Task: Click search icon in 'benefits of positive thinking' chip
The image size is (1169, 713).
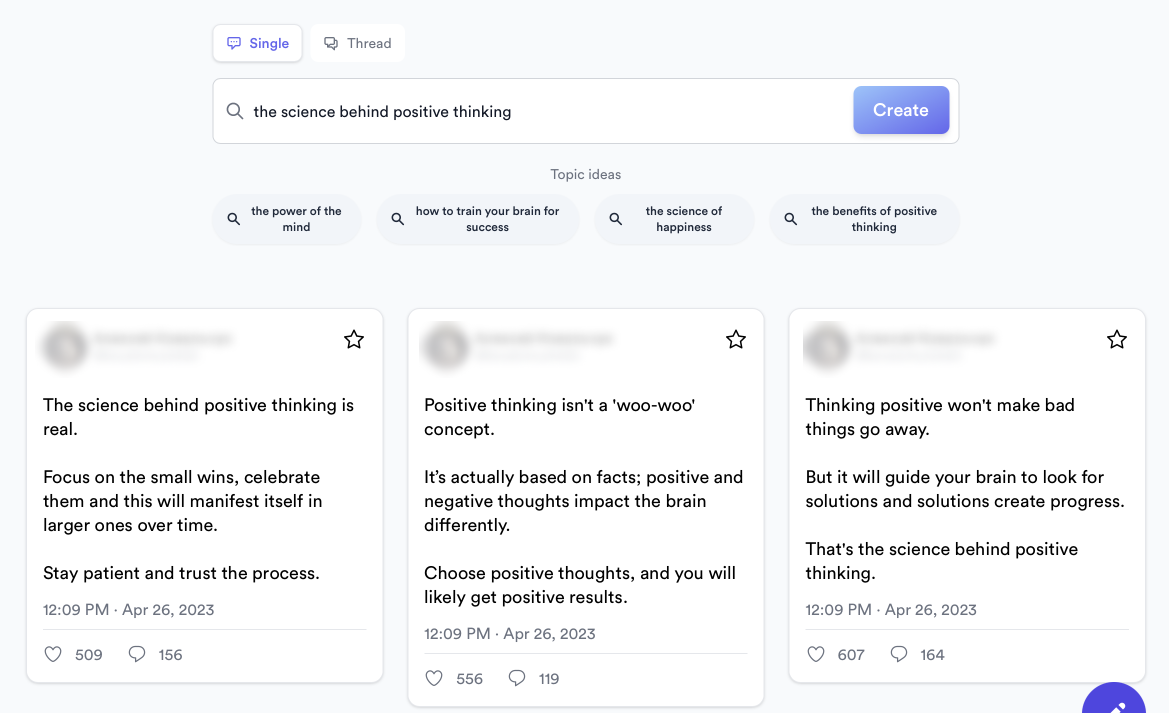Action: (791, 219)
